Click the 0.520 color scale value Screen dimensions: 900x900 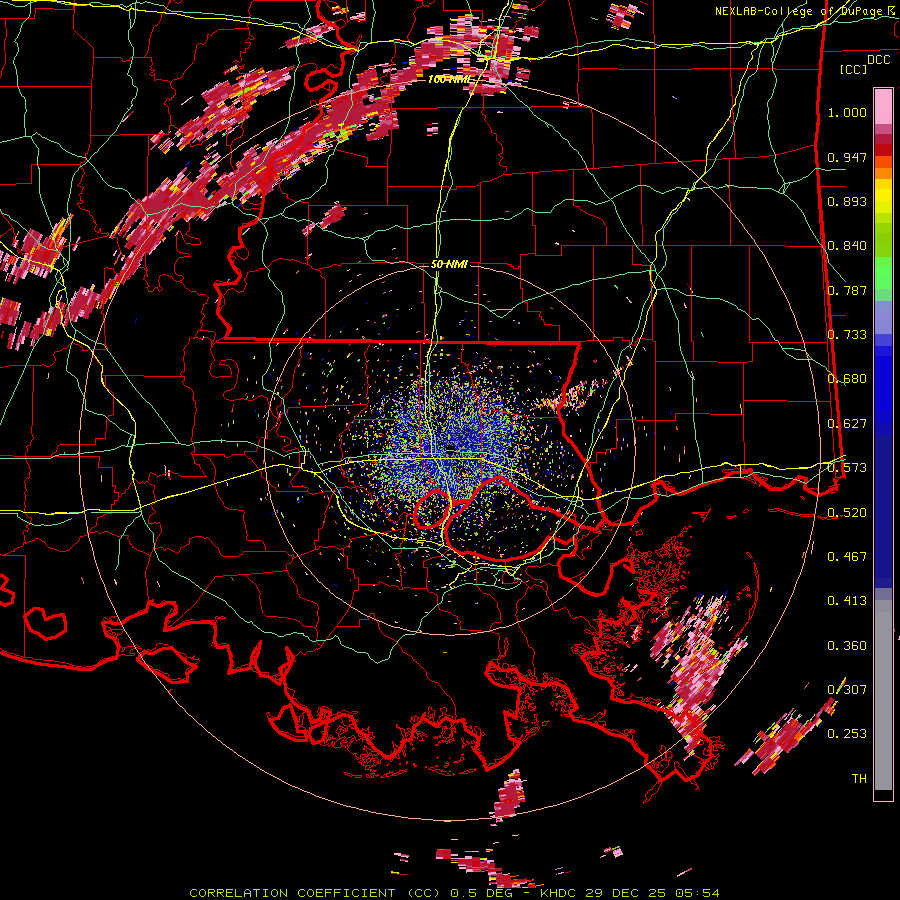point(847,513)
